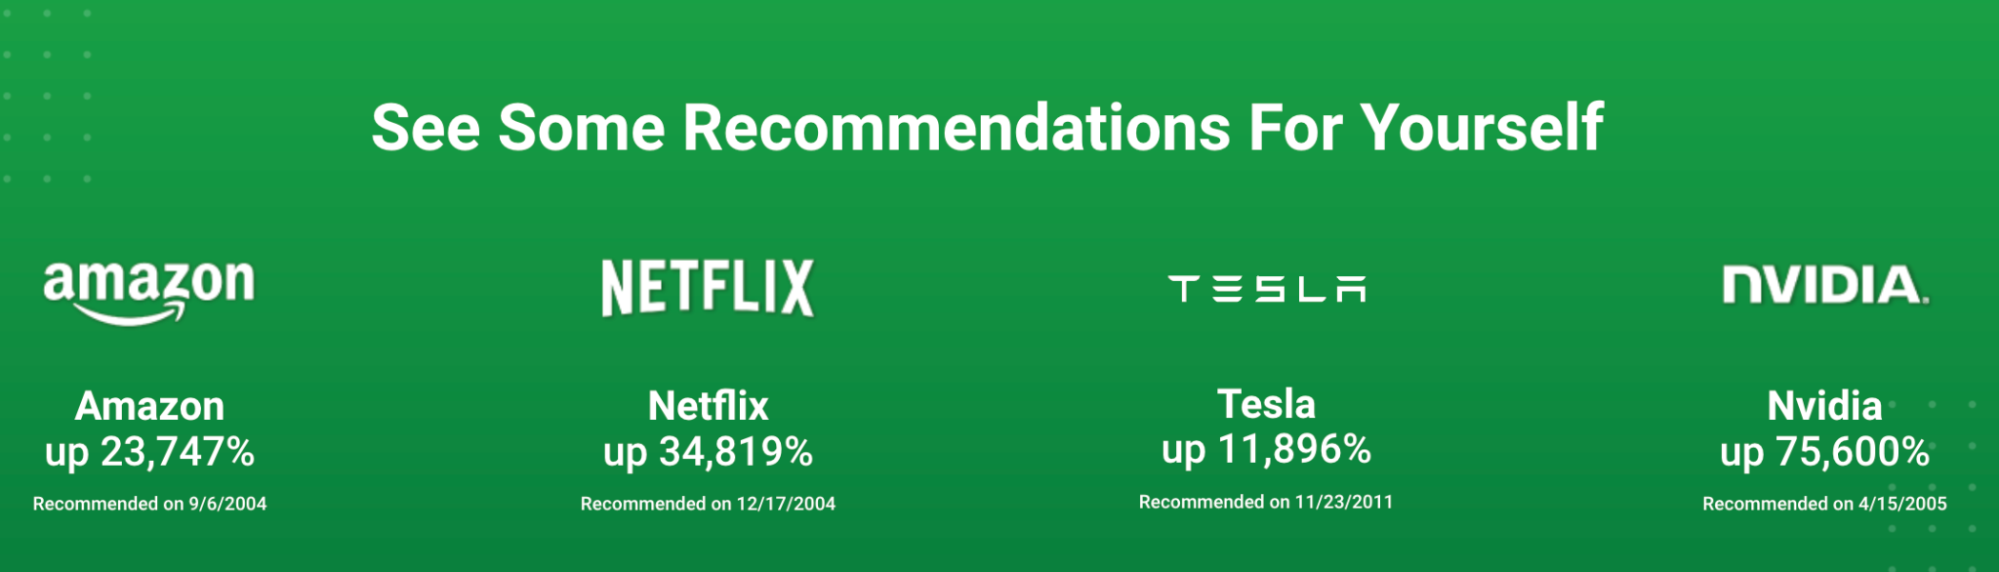Click the Amazon smile arrow under logo
1999x572 pixels.
click(x=130, y=315)
